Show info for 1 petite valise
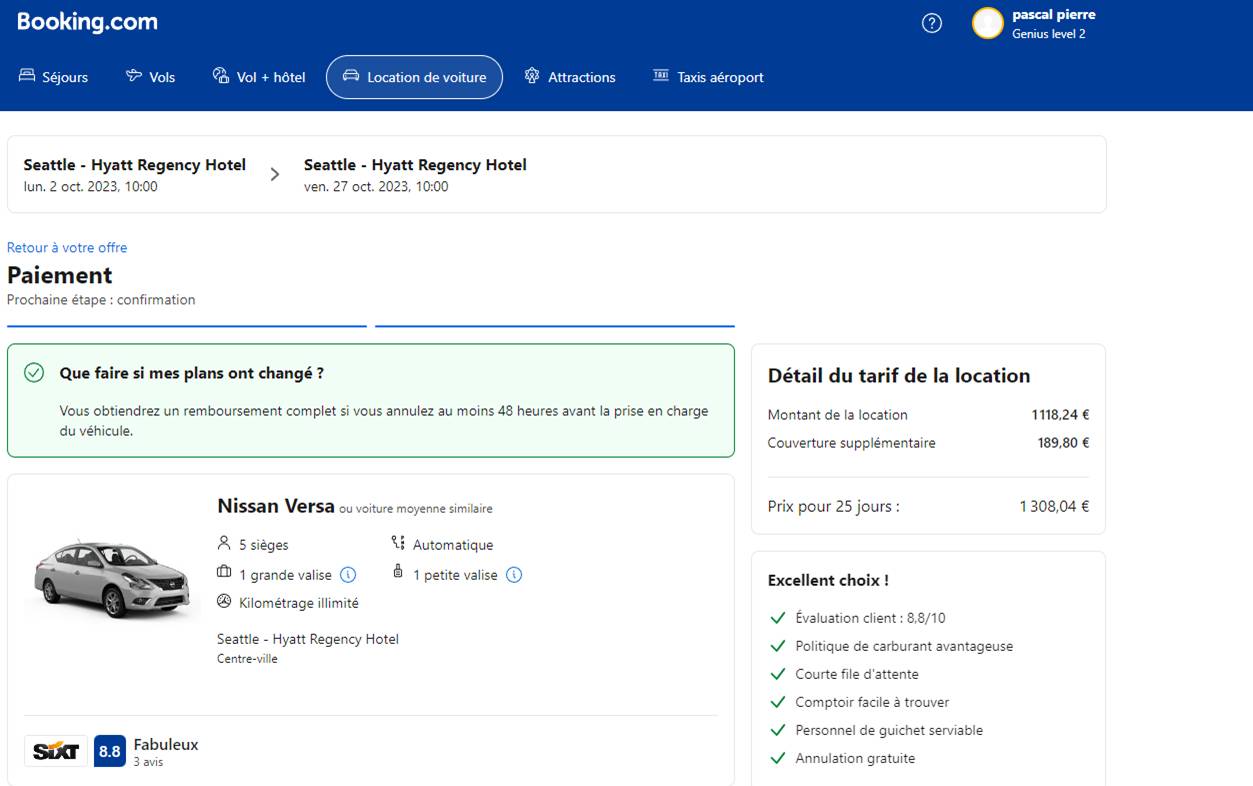The image size is (1253, 786). coord(514,575)
